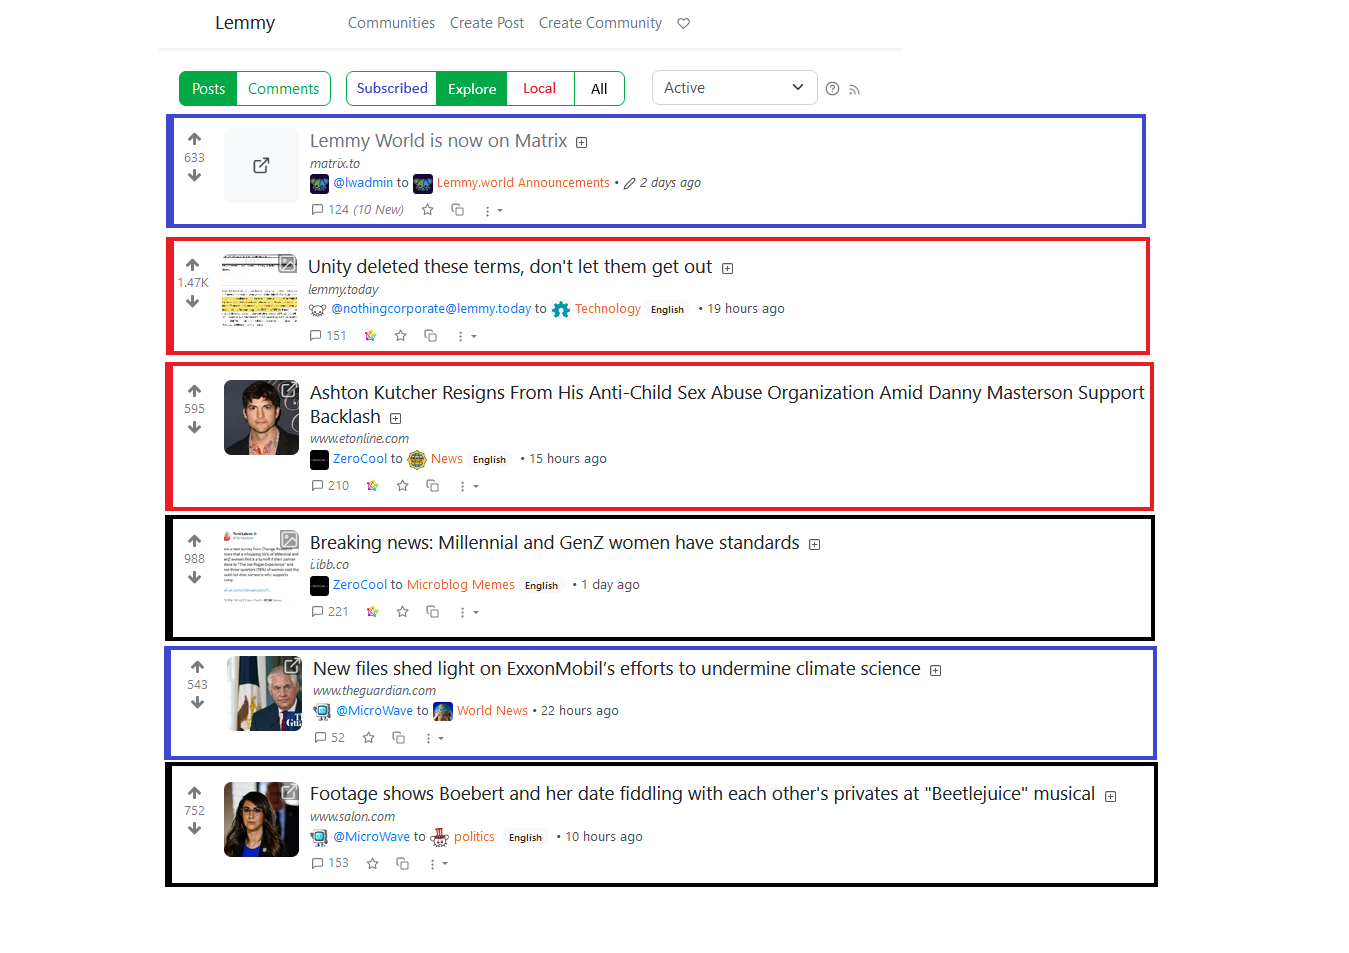Visit the @MicroWave profile on ExxonMobil post
Screen dimensions: 1349x953
tap(374, 711)
